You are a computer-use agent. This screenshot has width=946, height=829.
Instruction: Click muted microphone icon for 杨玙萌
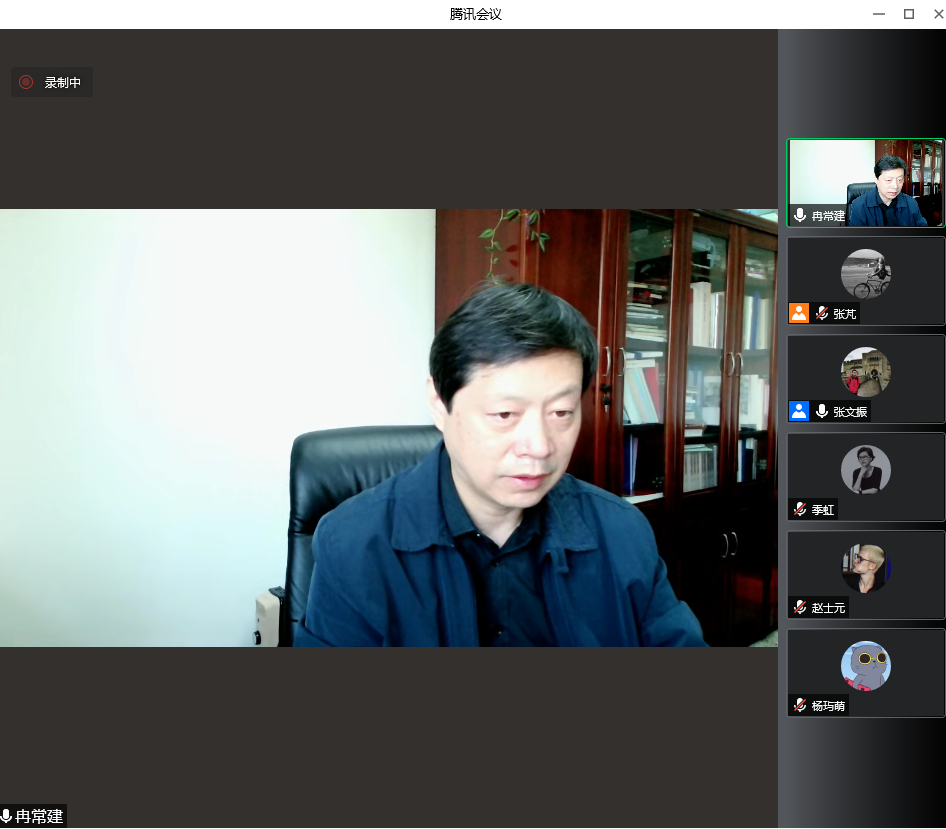(x=800, y=705)
